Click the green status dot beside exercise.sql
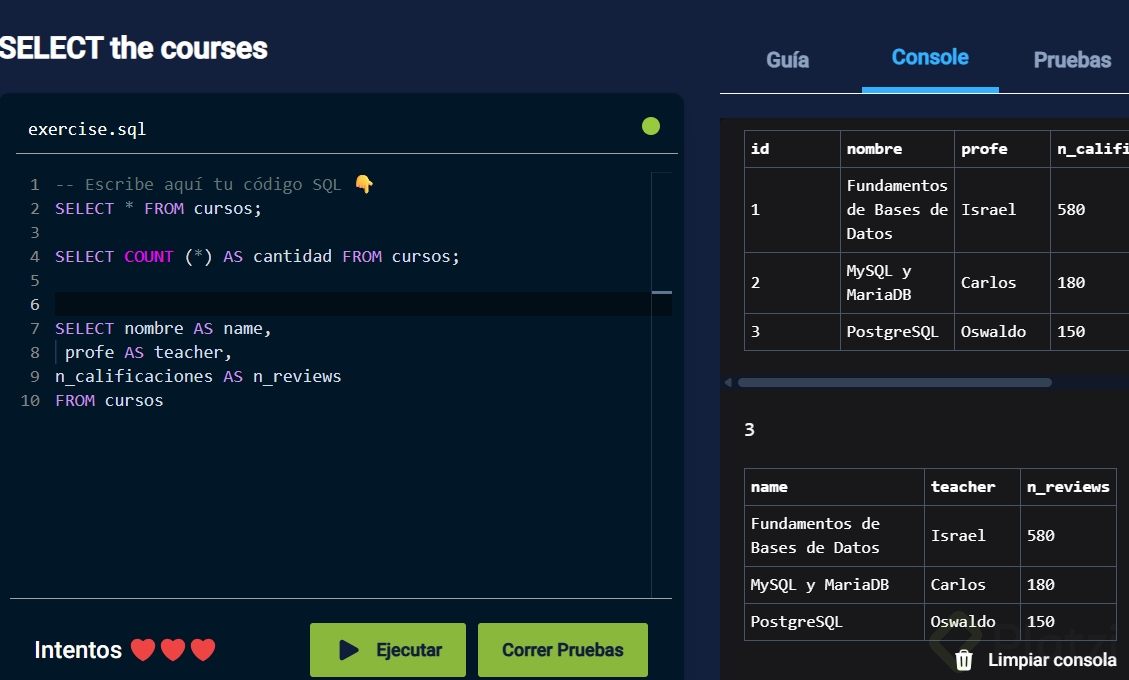1129x680 pixels. [651, 126]
